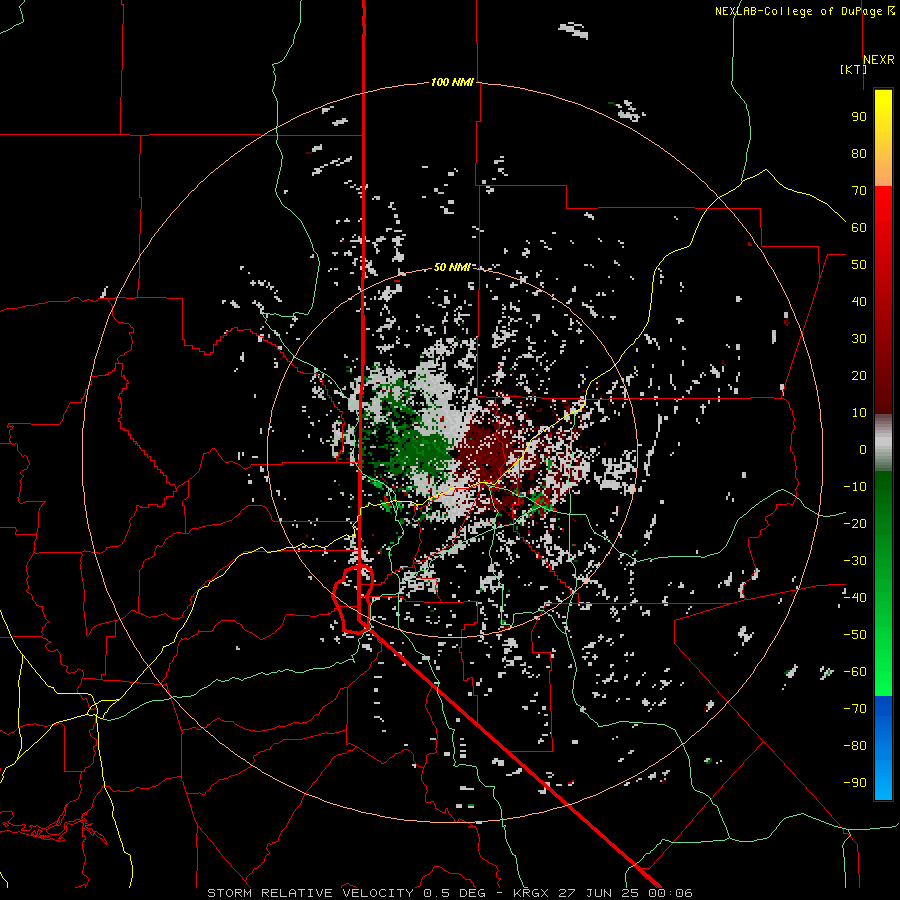Click the 80 value on the velocity scale
The width and height of the screenshot is (900, 900).
pyautogui.click(x=859, y=153)
